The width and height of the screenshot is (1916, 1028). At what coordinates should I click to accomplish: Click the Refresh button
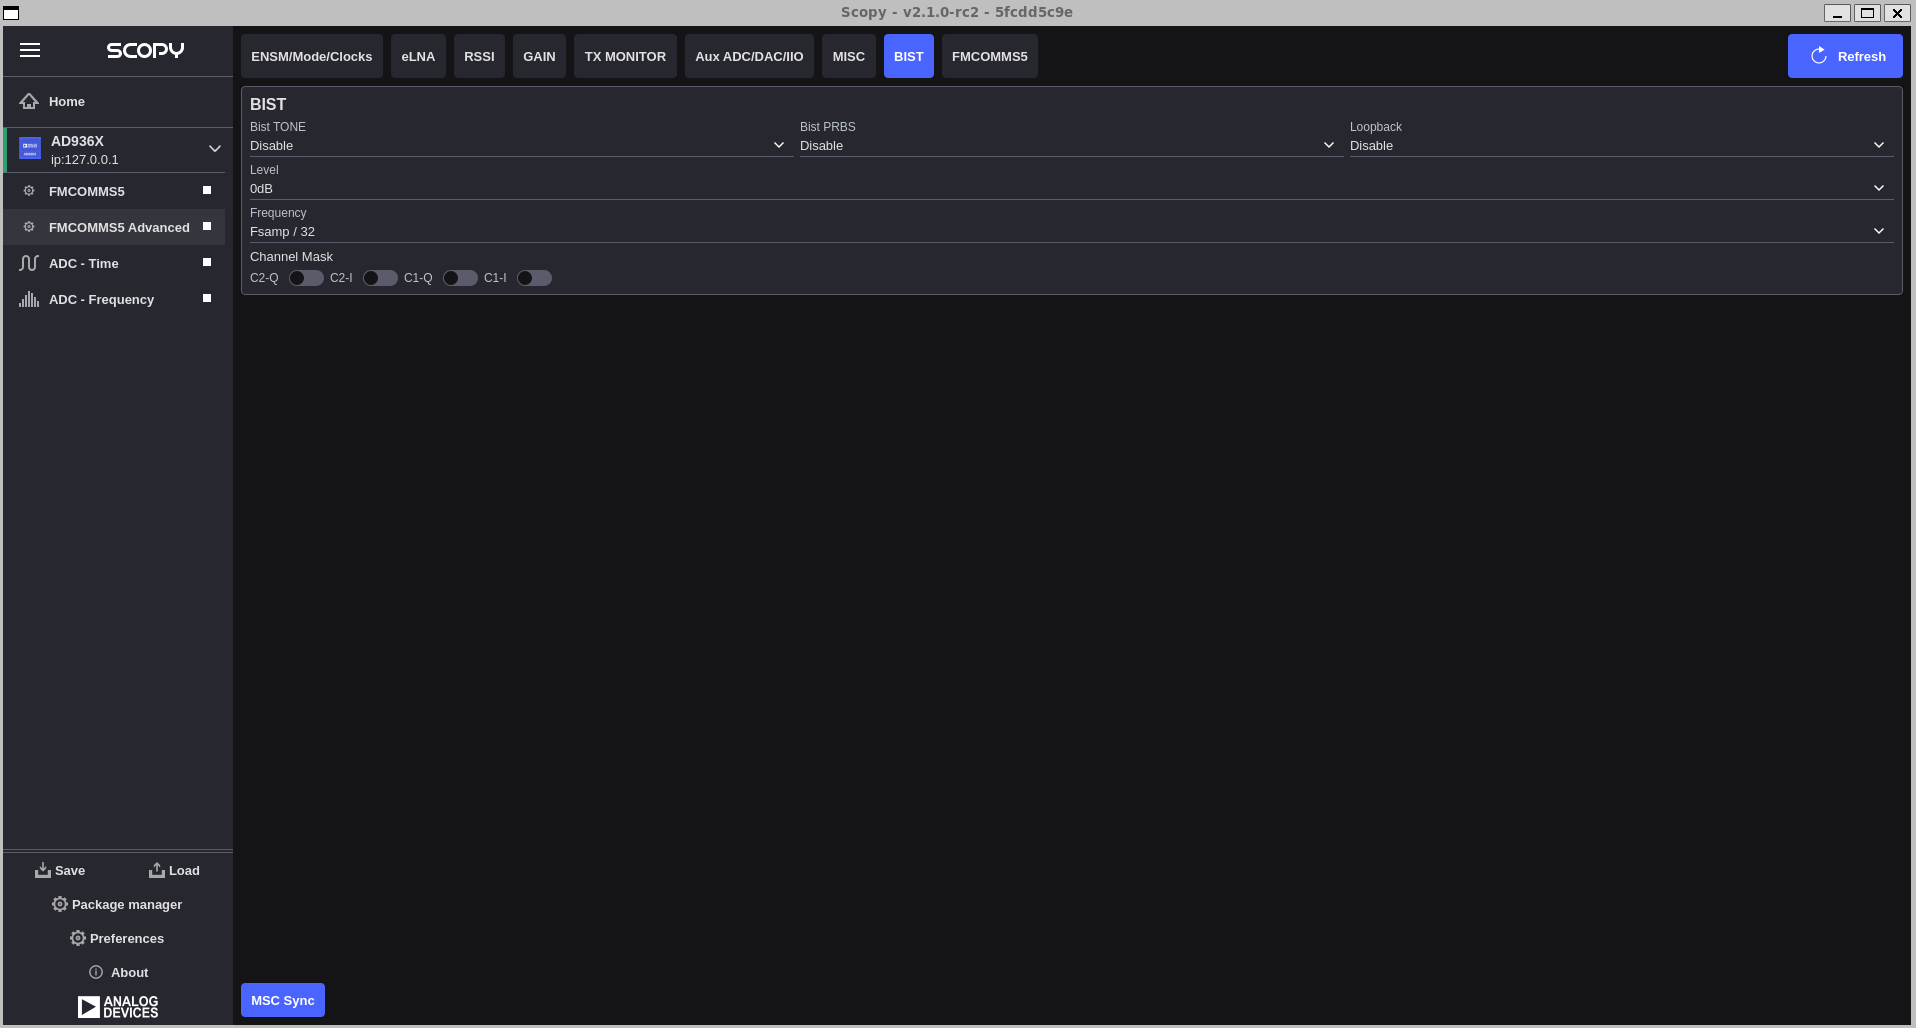1845,56
